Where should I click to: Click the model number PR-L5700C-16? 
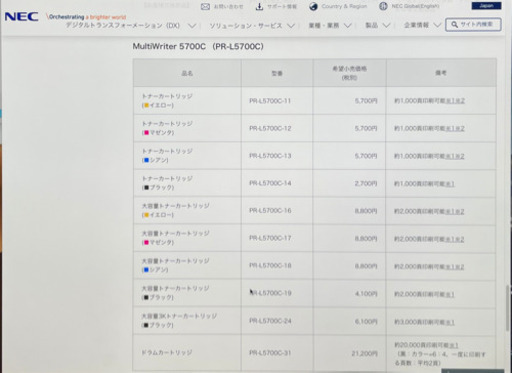pos(270,211)
